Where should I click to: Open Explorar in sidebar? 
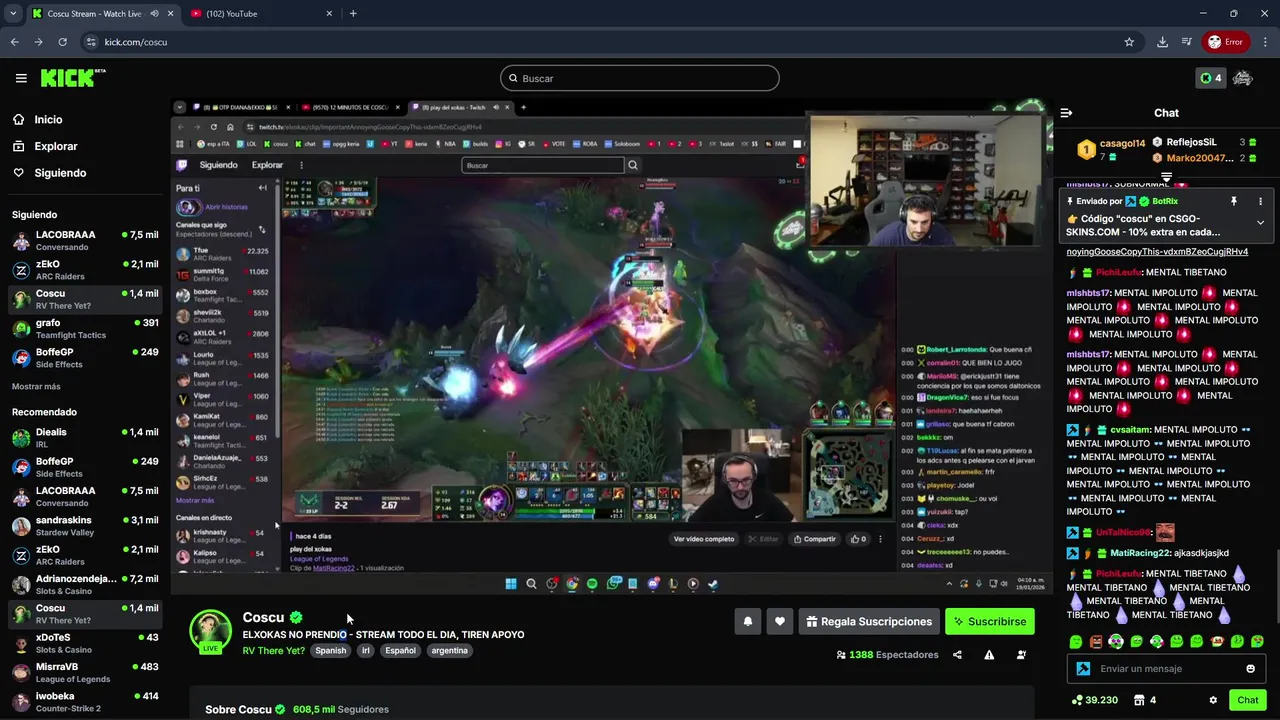[x=55, y=146]
